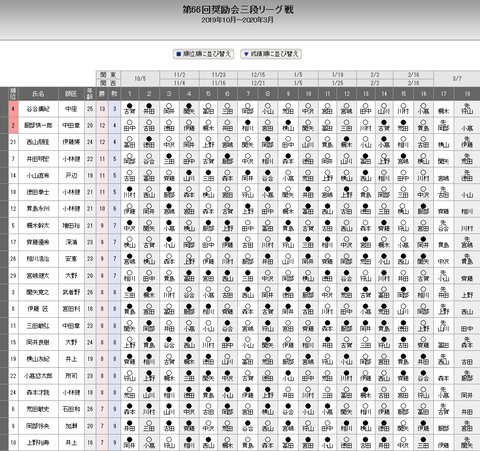Select the 師匠 column header
Screen dimensions: 480x451
(71, 94)
